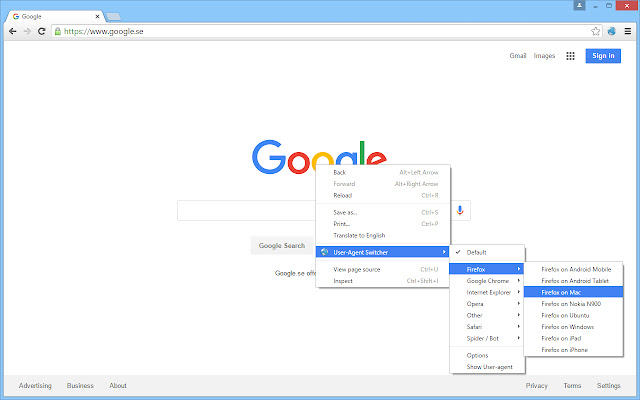Image resolution: width=640 pixels, height=400 pixels.
Task: Choose Reload in context menu
Action: click(x=383, y=196)
